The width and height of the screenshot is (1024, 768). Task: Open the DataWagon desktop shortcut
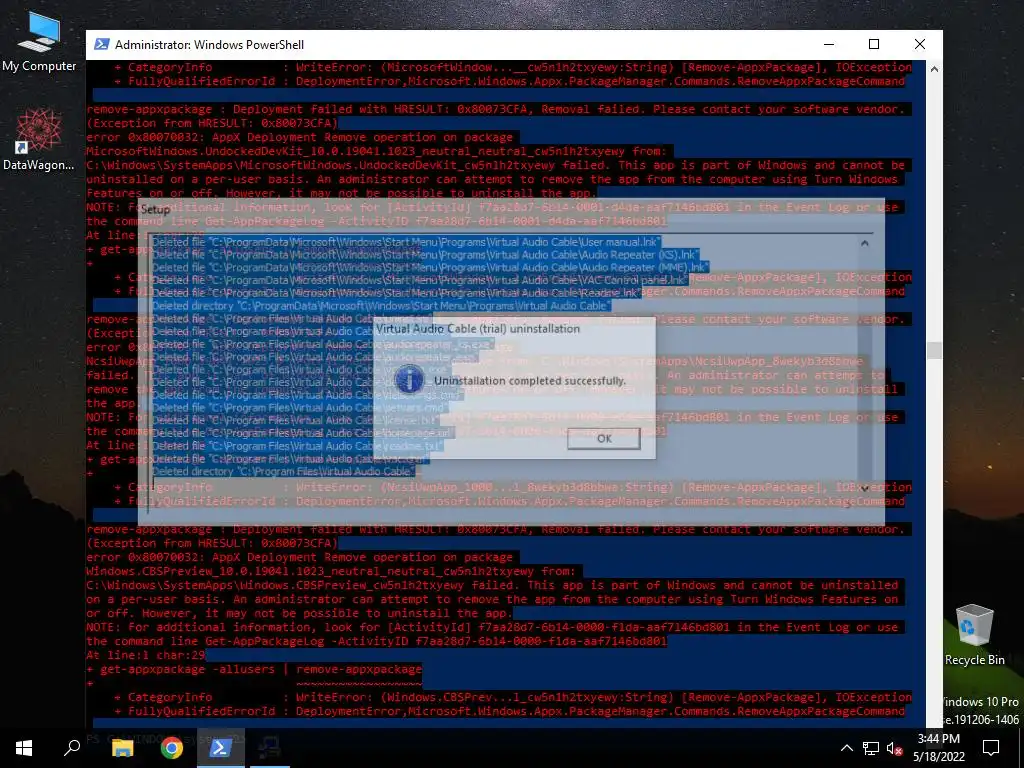tap(39, 140)
